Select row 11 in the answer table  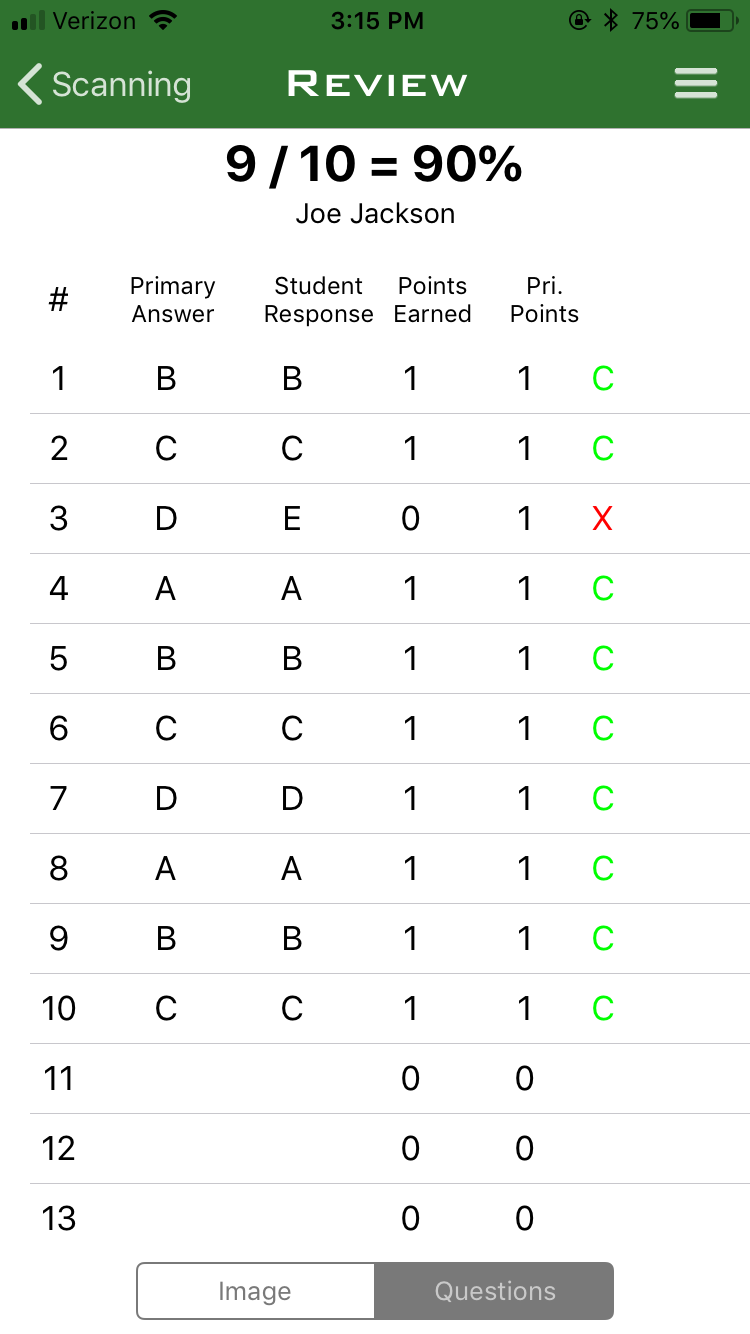click(x=375, y=1079)
